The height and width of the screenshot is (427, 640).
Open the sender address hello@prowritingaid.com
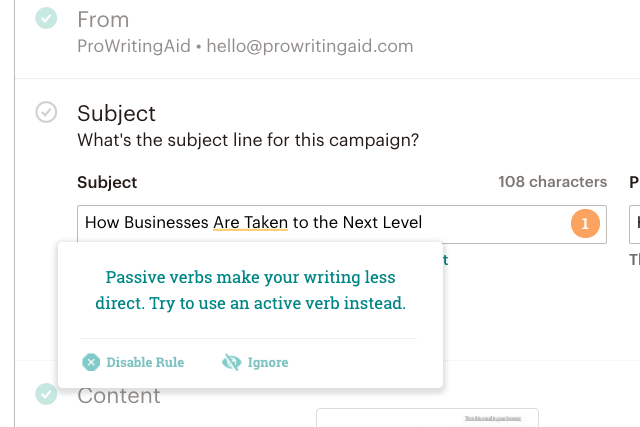click(x=310, y=46)
